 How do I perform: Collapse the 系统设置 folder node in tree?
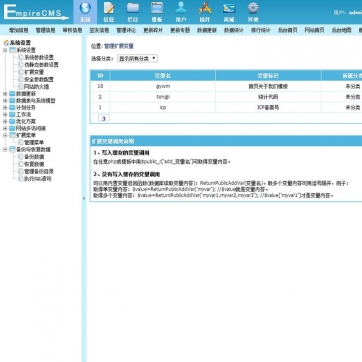tap(5, 50)
